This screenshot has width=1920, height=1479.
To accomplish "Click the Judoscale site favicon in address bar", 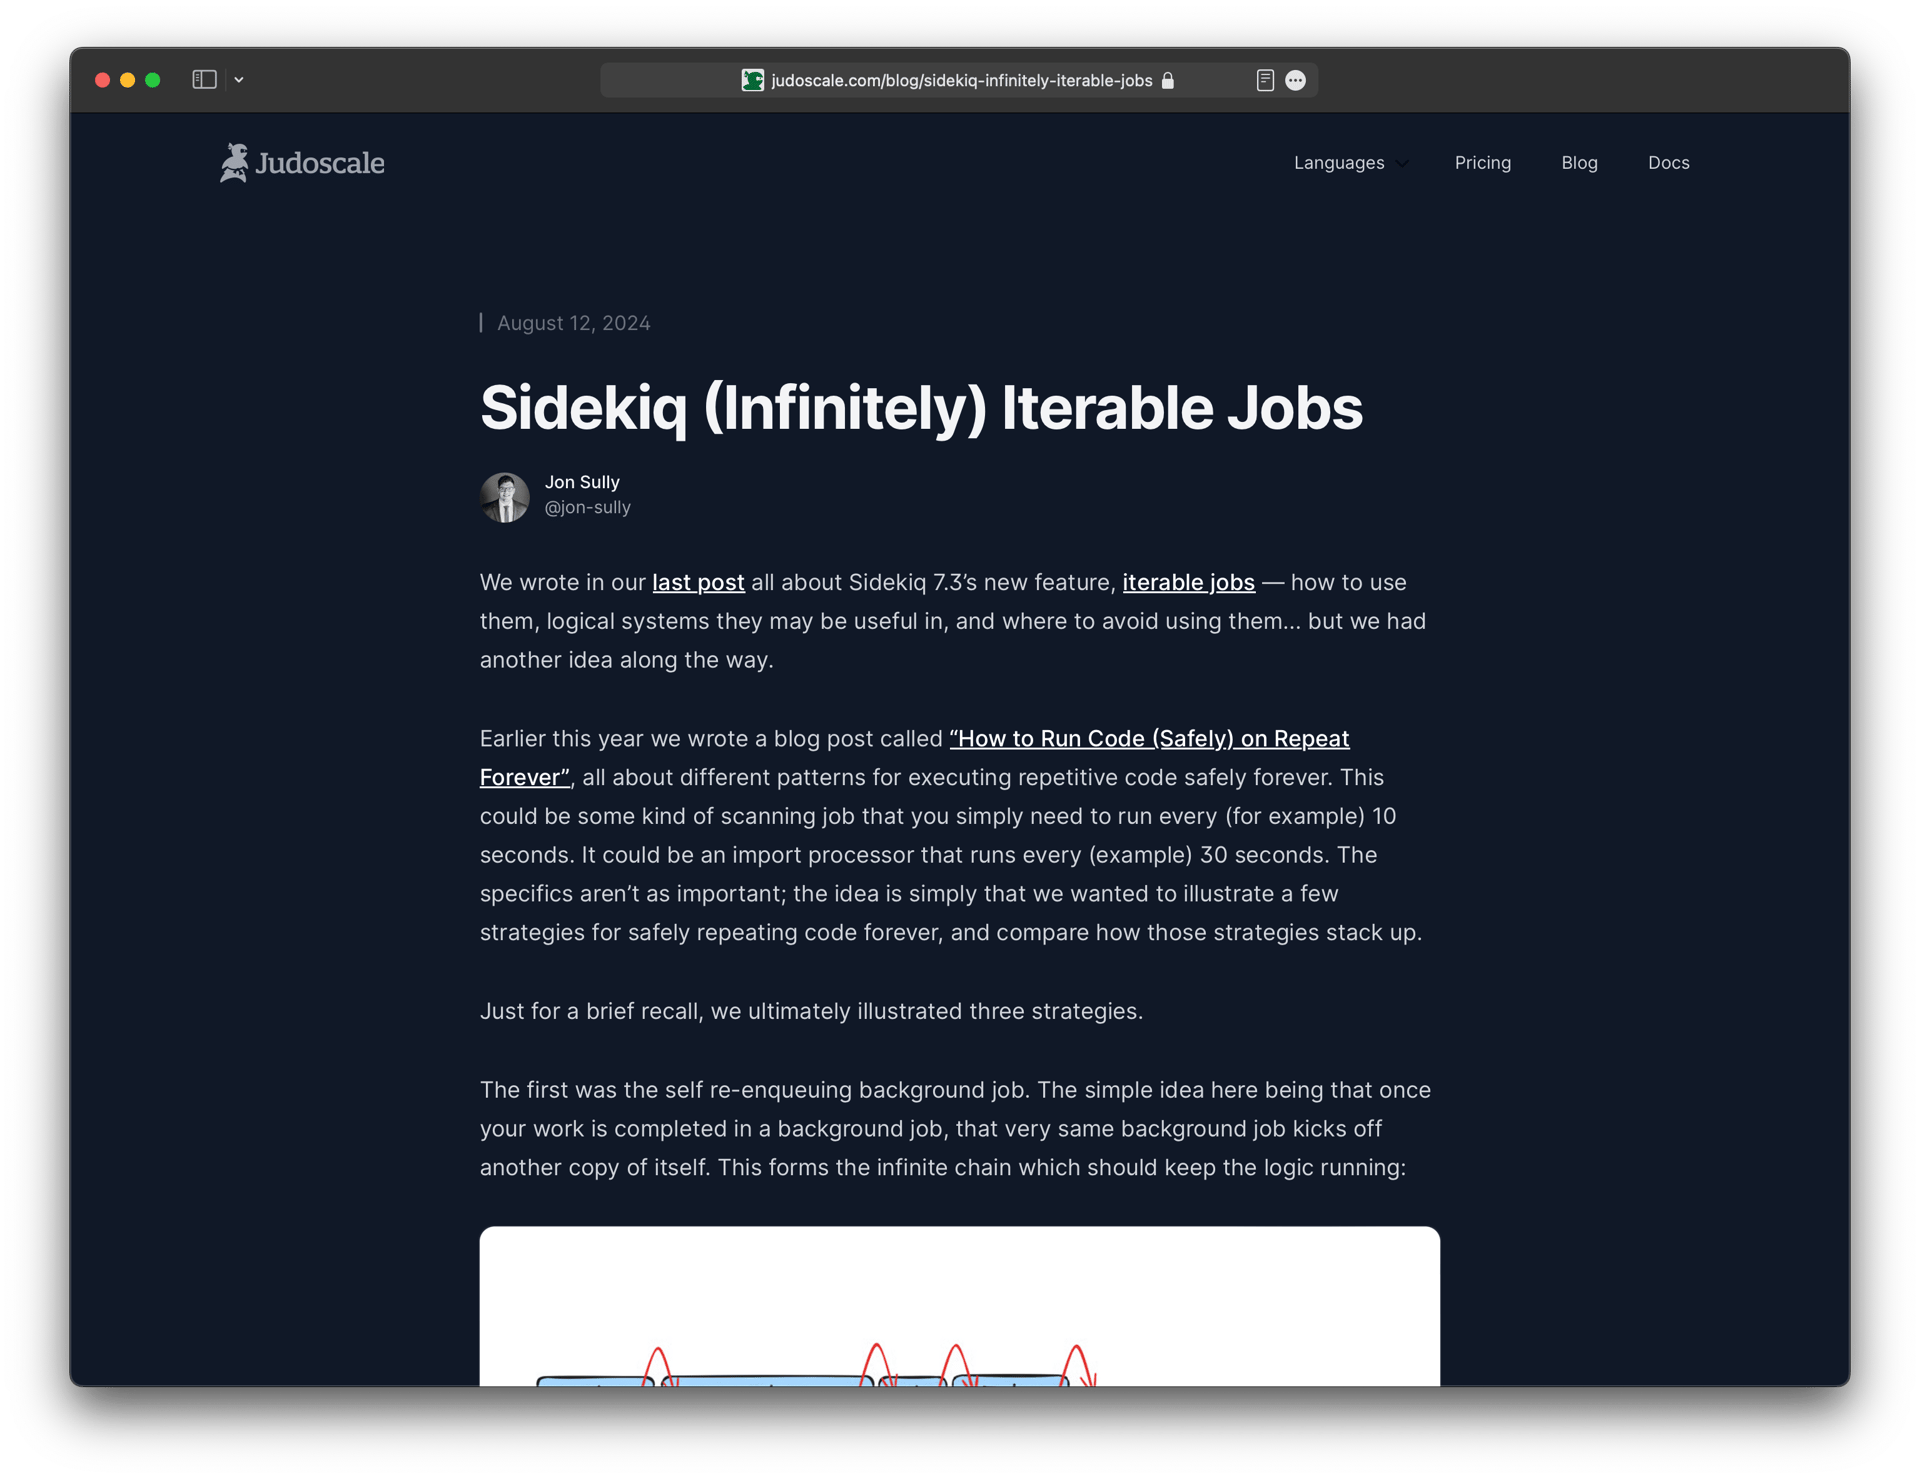I will [752, 81].
